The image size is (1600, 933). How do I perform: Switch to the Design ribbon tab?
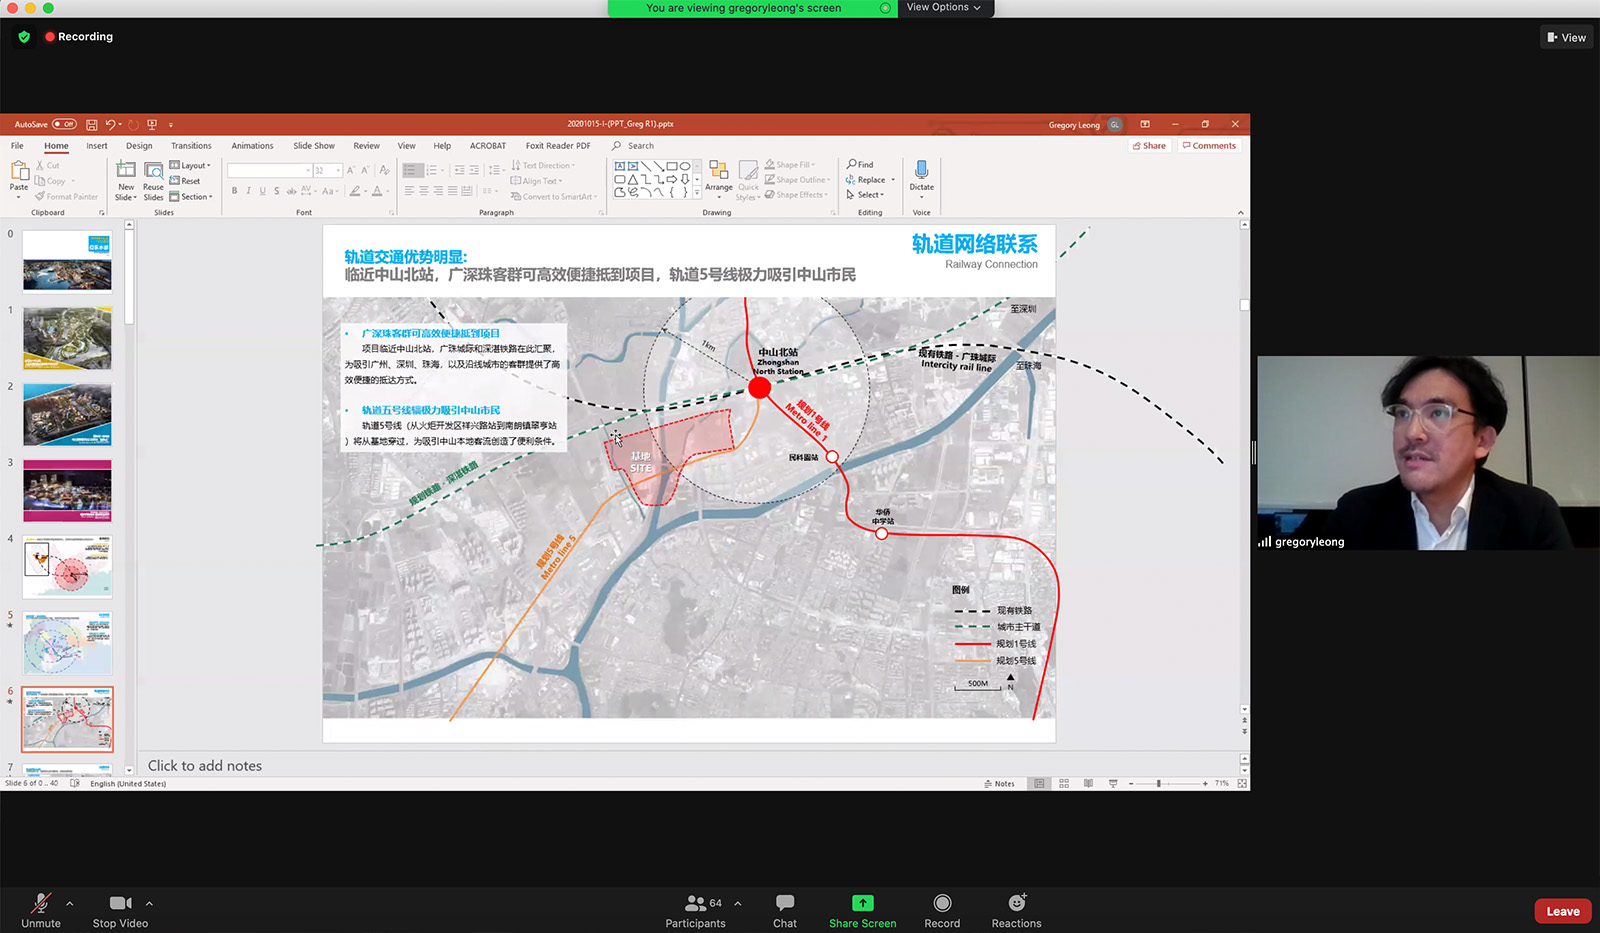coord(139,146)
